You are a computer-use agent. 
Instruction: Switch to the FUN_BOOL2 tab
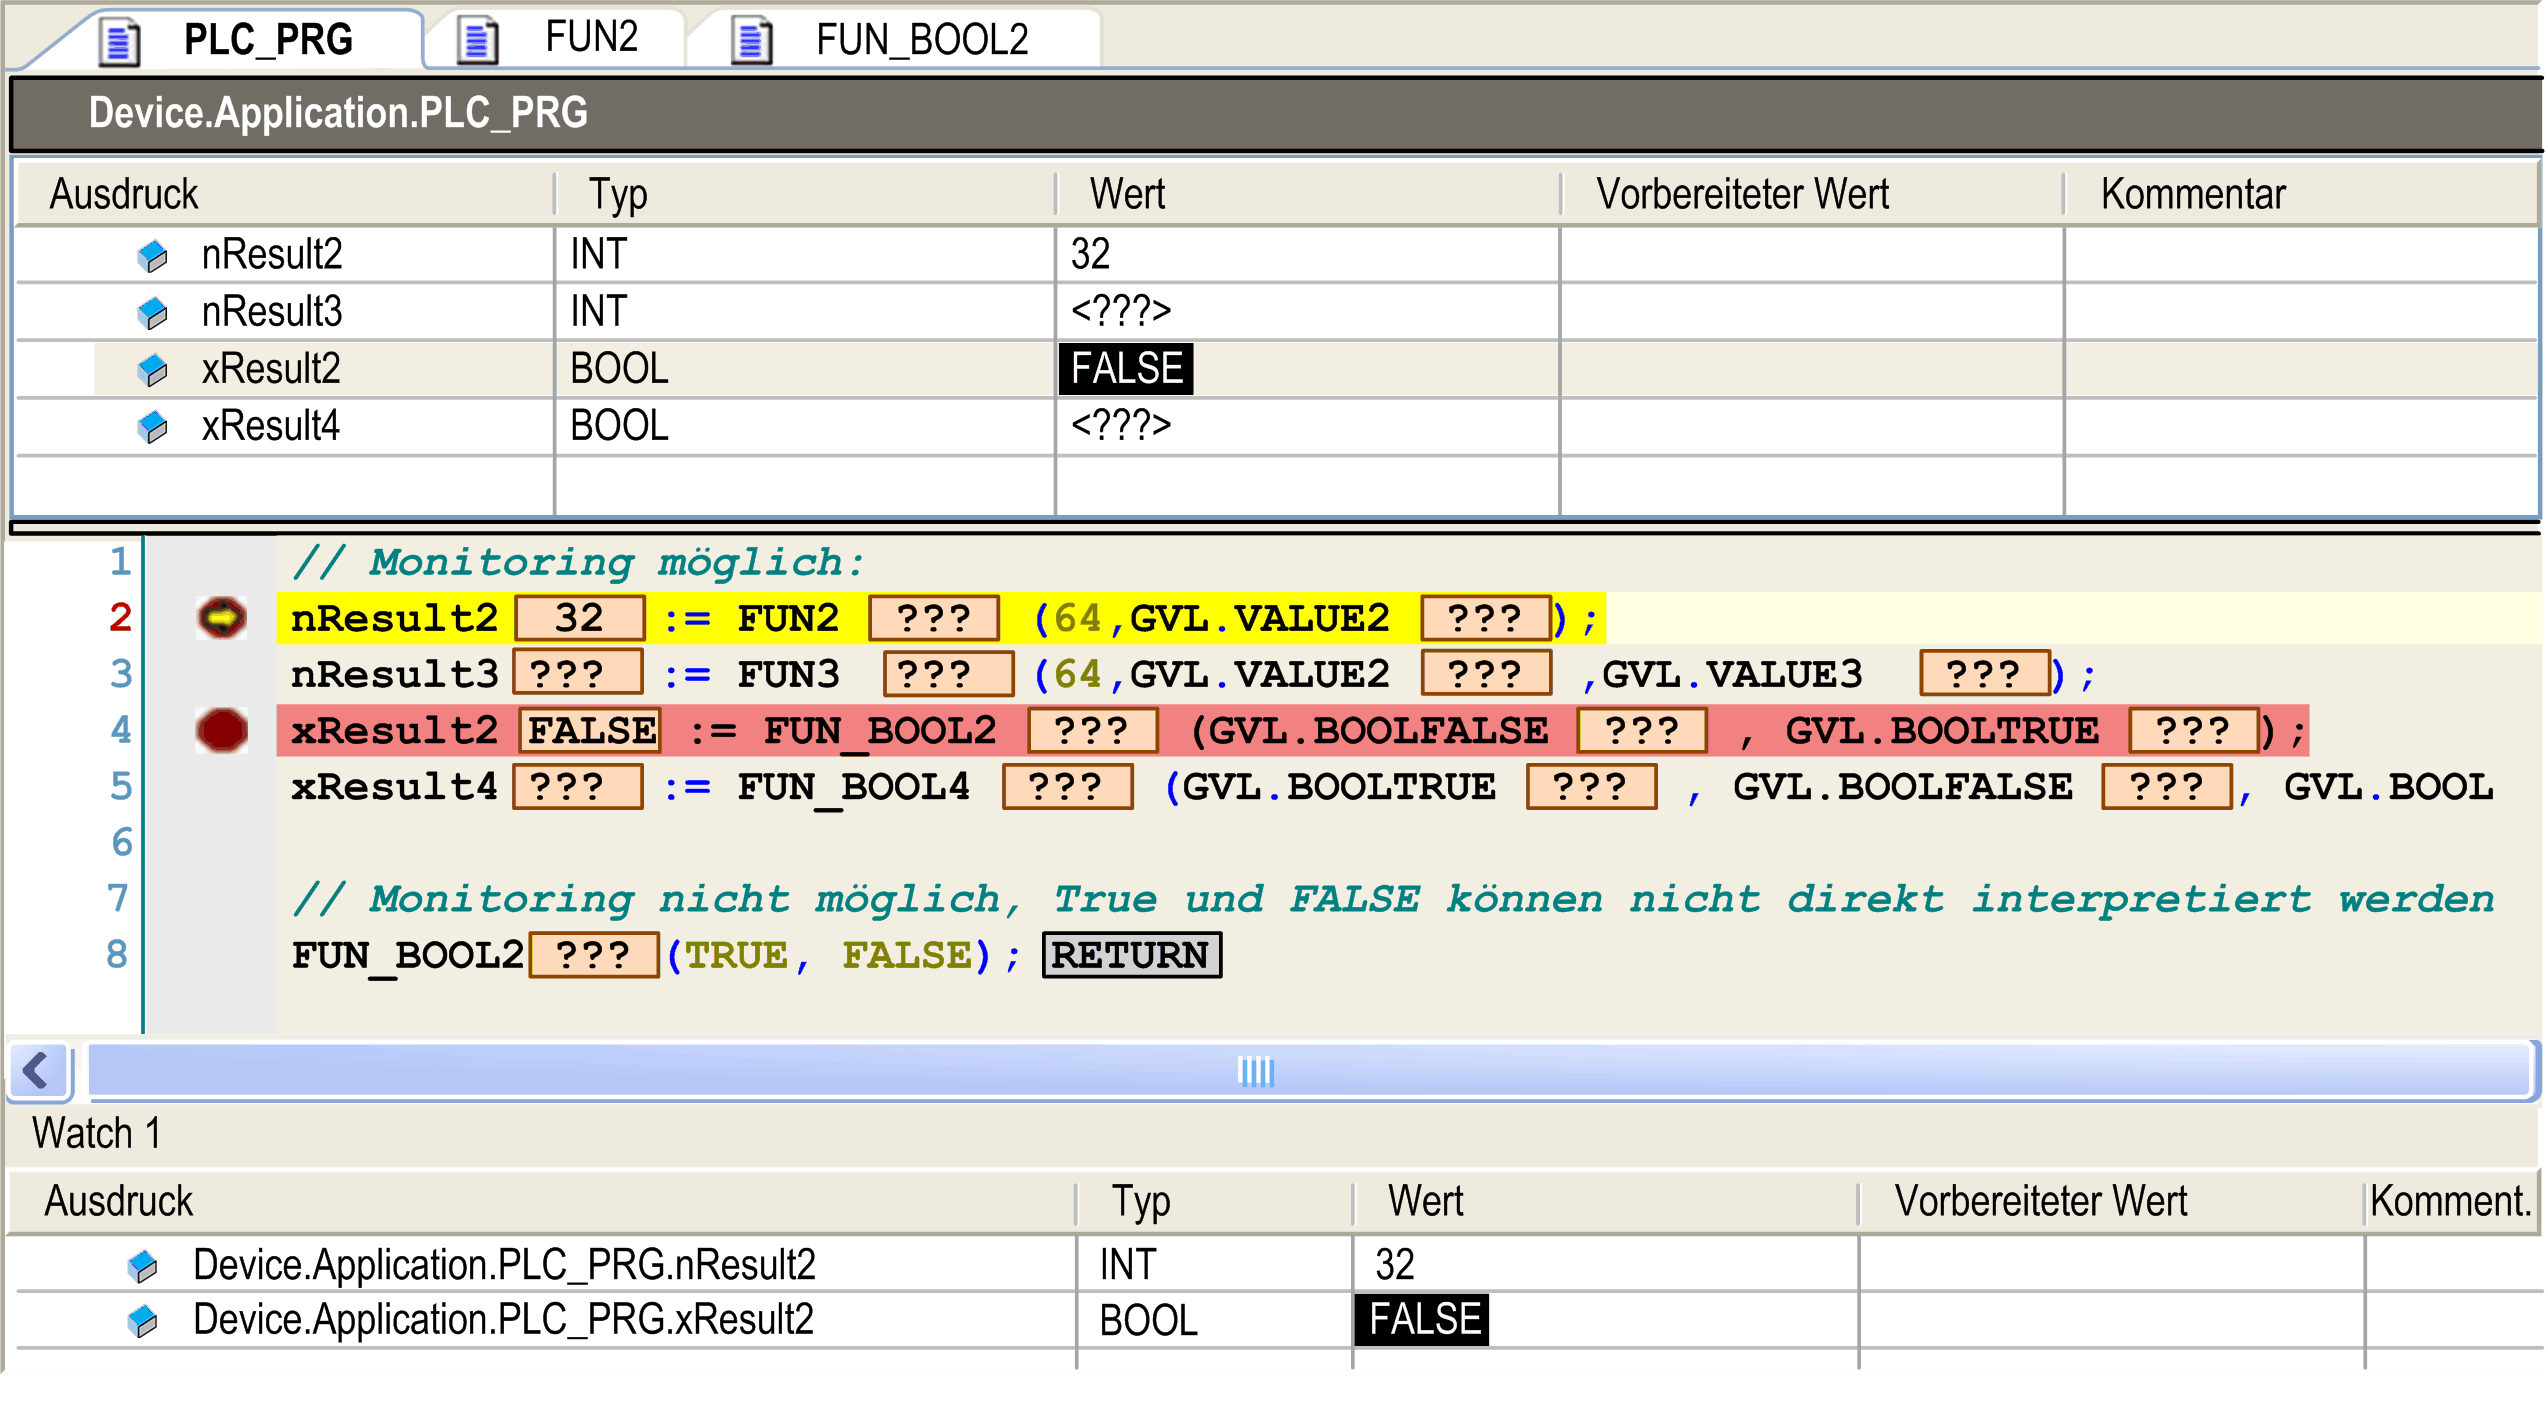[921, 41]
